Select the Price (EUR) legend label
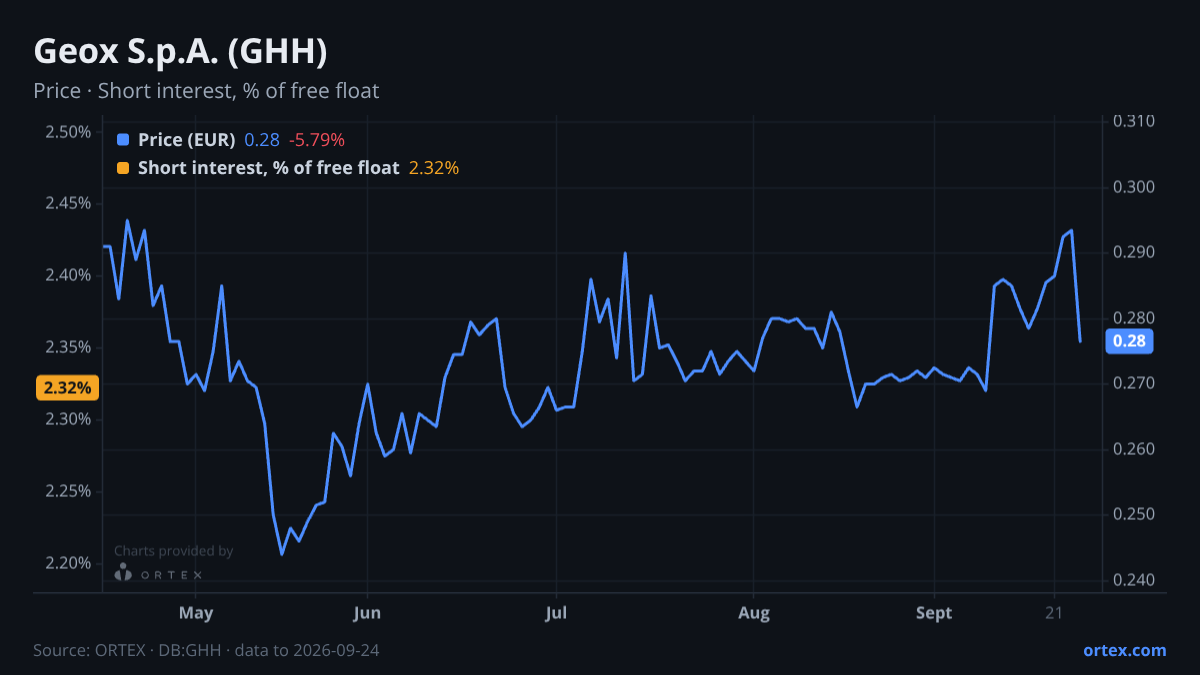 coord(187,139)
